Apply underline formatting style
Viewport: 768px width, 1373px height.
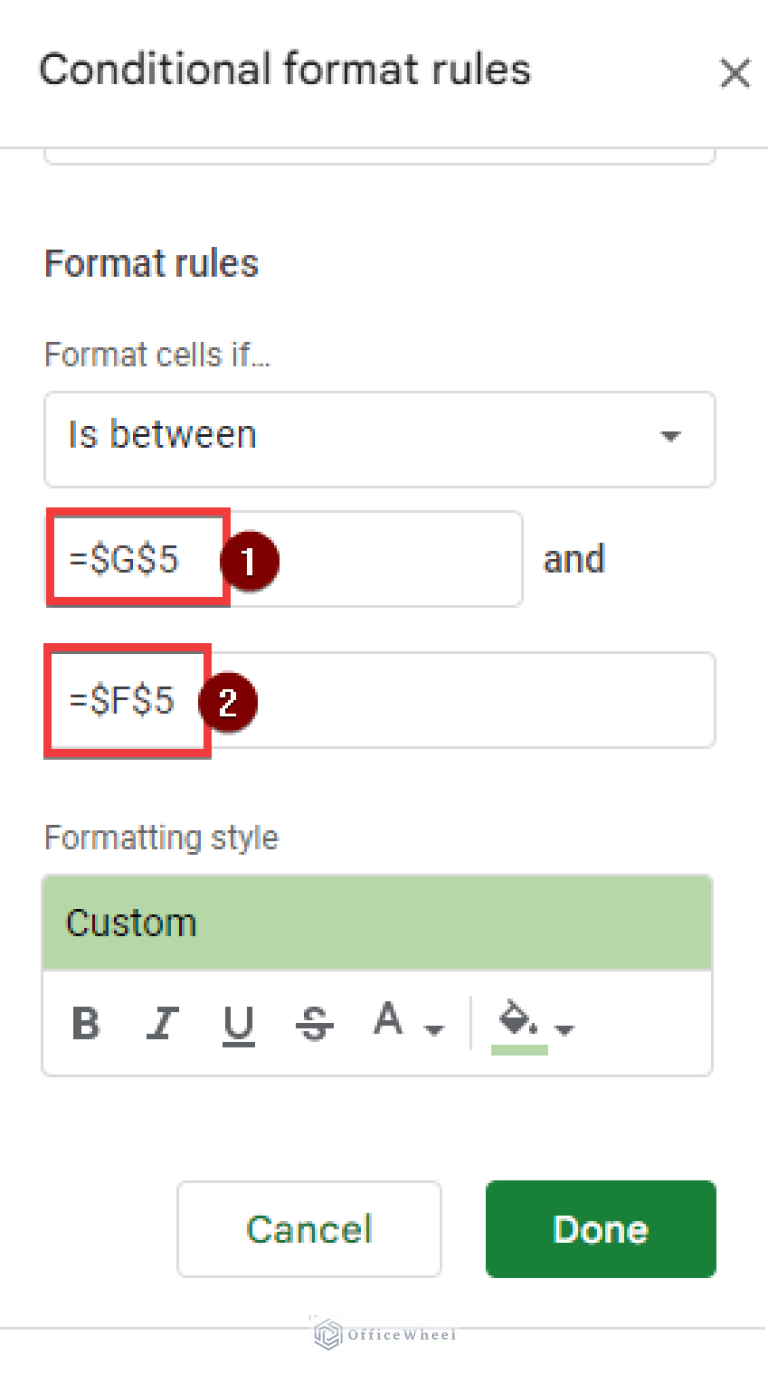click(238, 1024)
